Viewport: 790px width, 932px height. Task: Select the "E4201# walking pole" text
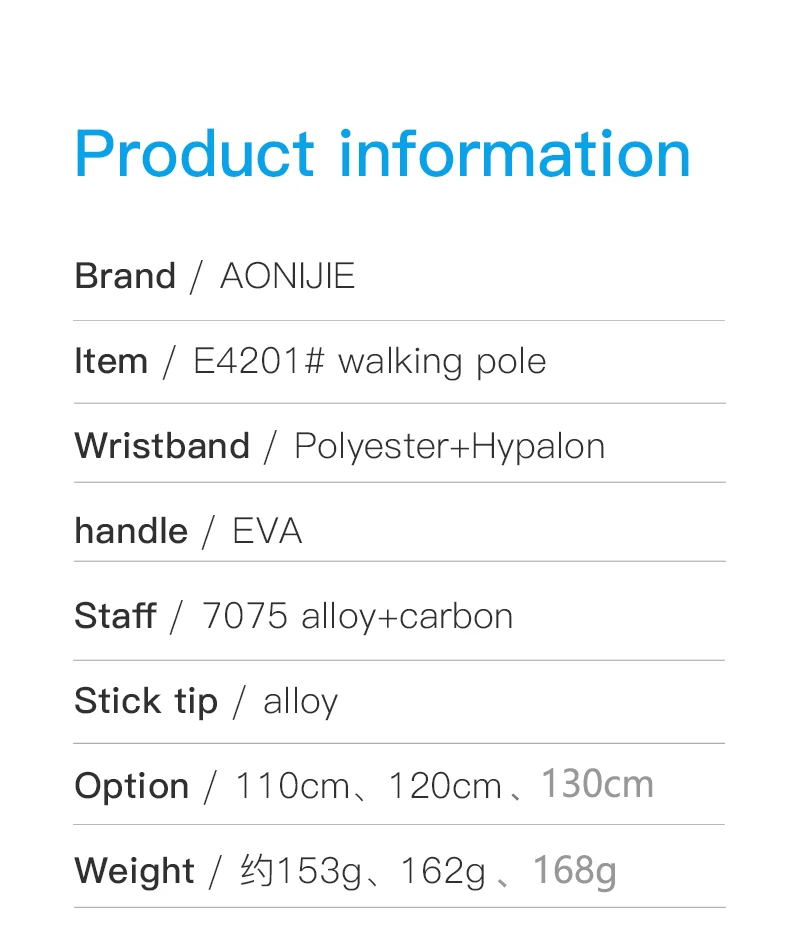[x=369, y=361]
